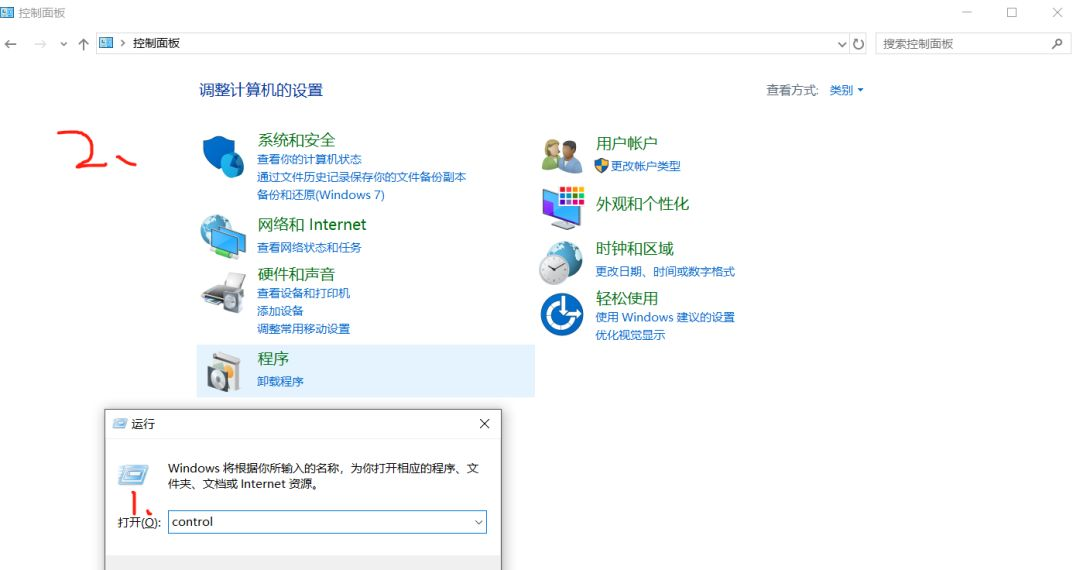Click the shield icon beside 更改帐户类型
The width and height of the screenshot is (1080, 570).
pos(601,166)
